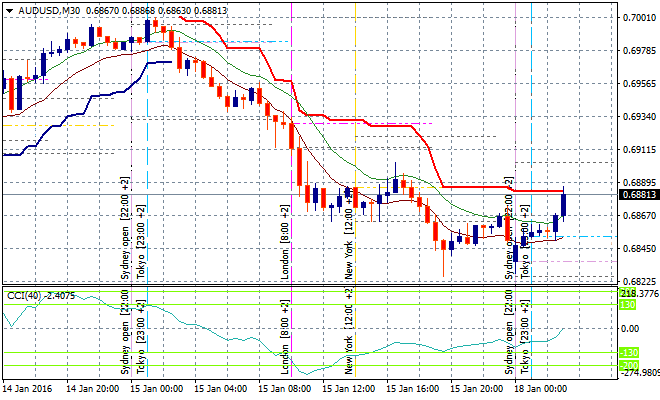Click the 218.3776 CCI scale value
The image size is (660, 400).
coord(640,293)
